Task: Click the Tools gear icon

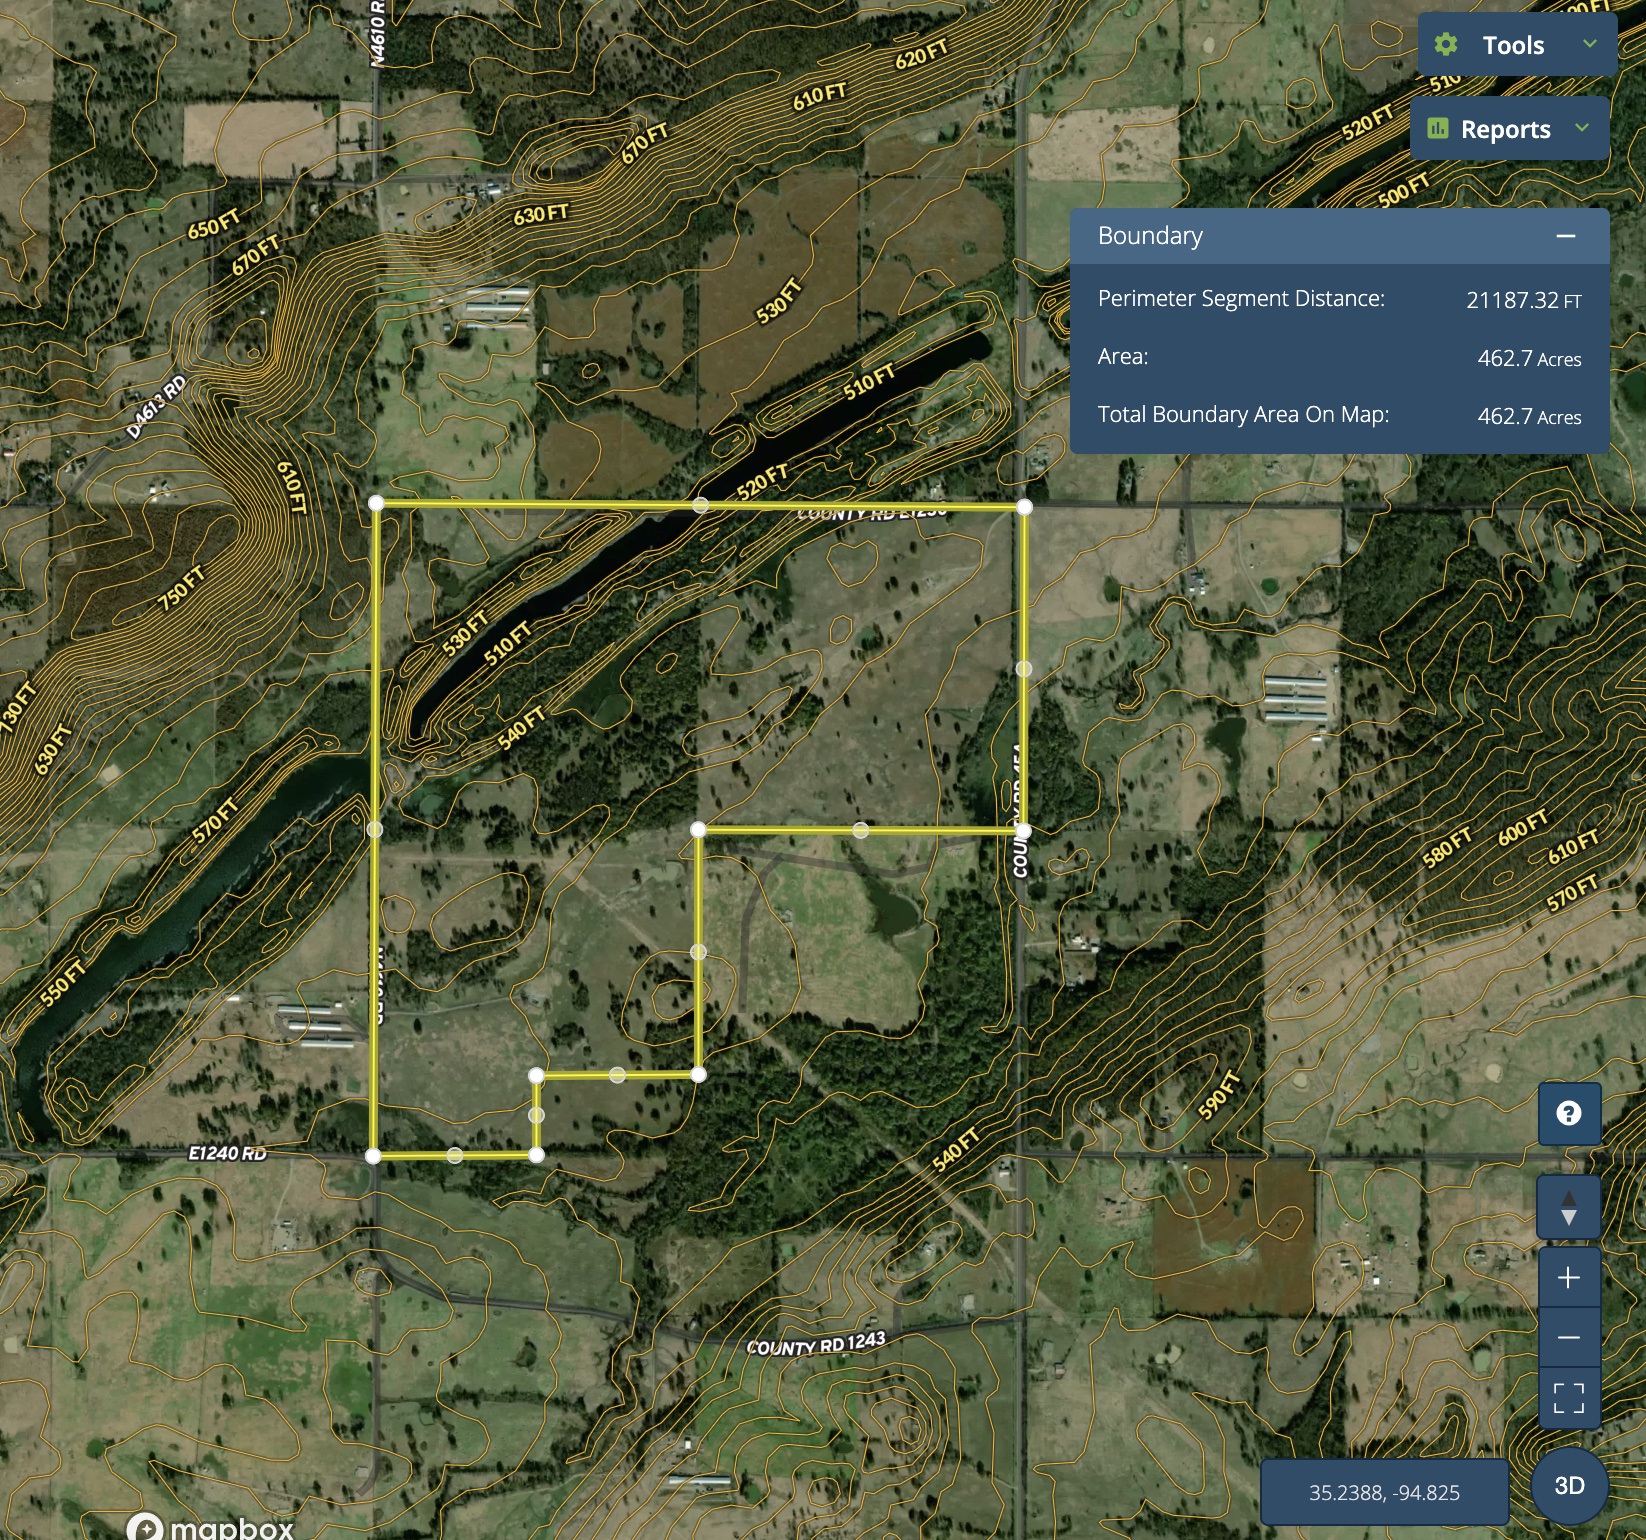Action: [x=1446, y=45]
